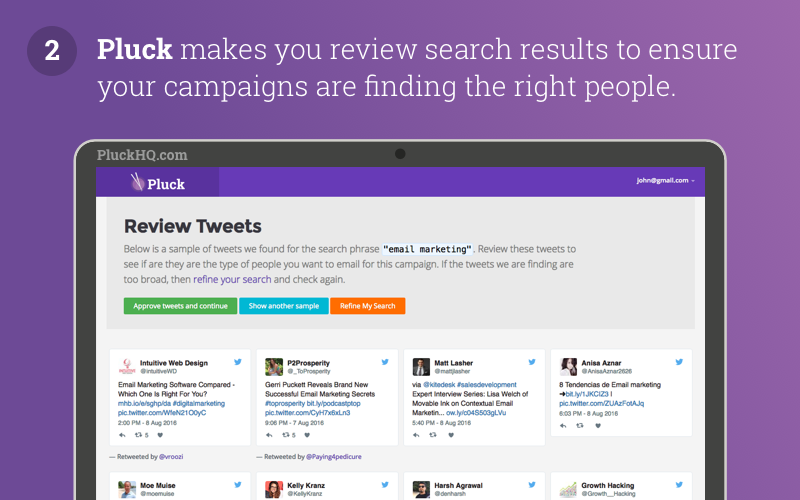Click the 5:40 PM - 8 Aug 2016 timestamp
Viewport: 800px width, 500px height.
[442, 423]
